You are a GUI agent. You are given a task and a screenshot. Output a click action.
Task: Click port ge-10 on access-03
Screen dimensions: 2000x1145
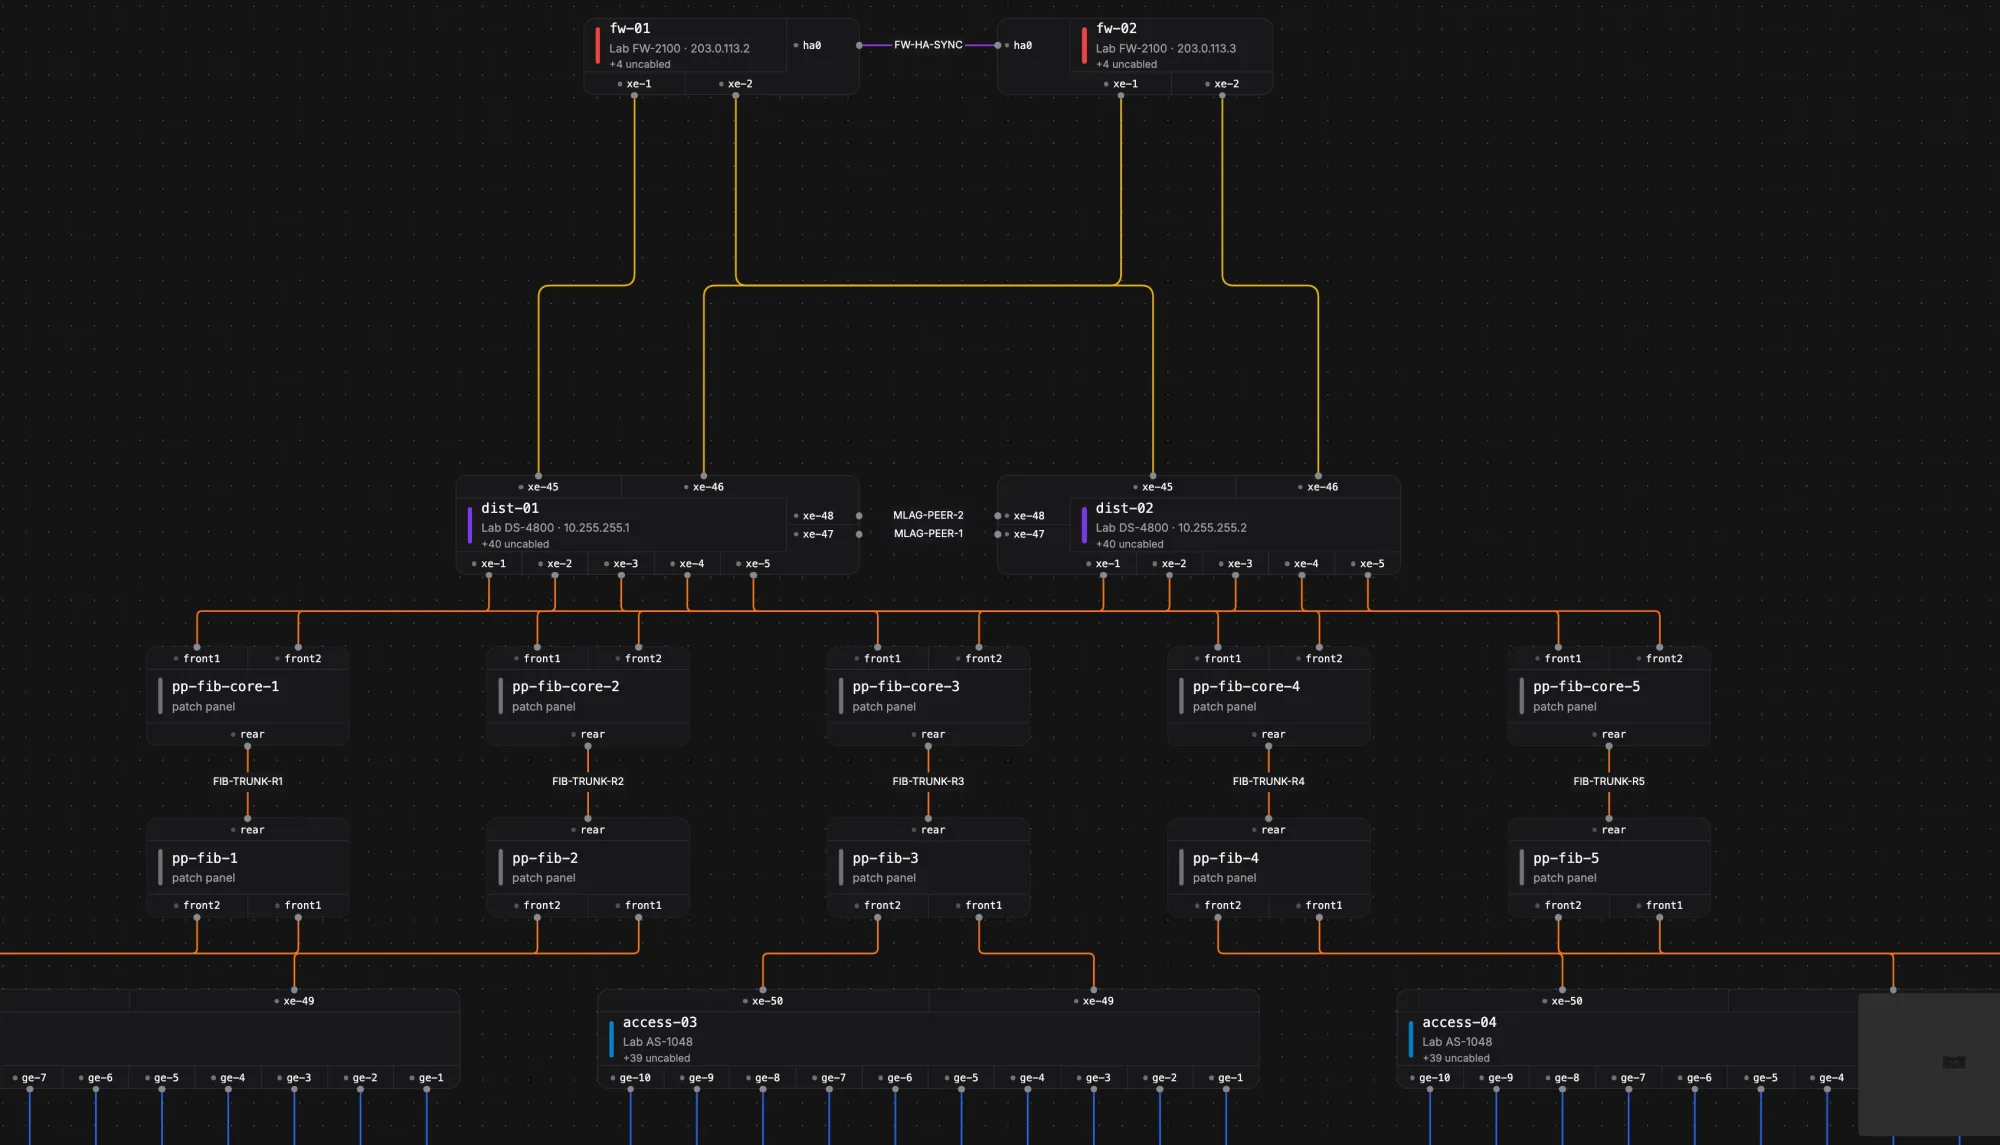631,1078
